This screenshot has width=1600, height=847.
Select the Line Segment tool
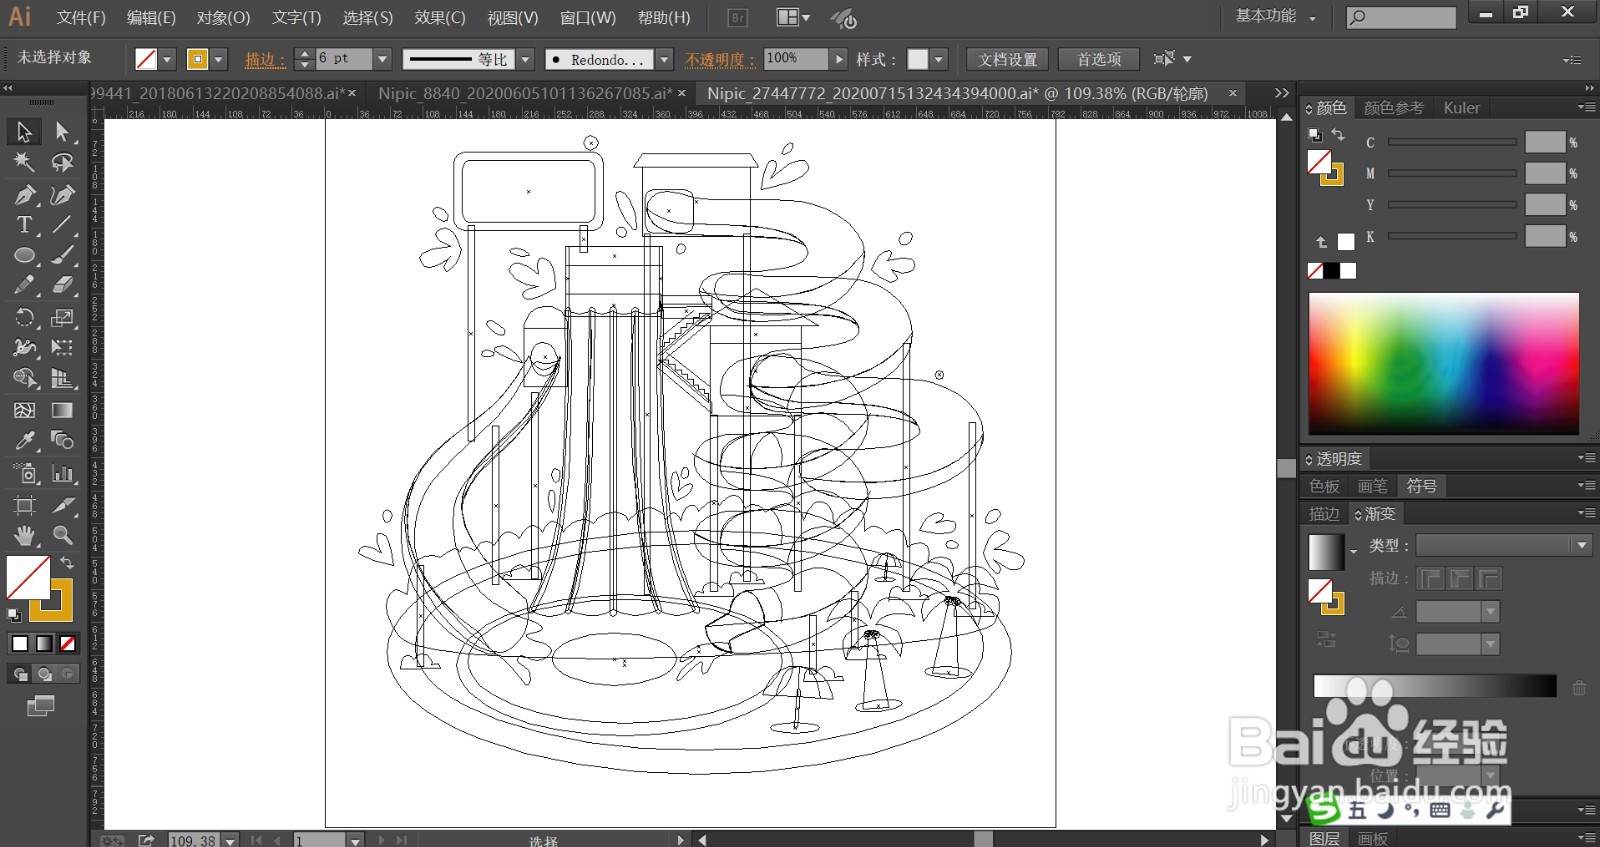tap(62, 225)
